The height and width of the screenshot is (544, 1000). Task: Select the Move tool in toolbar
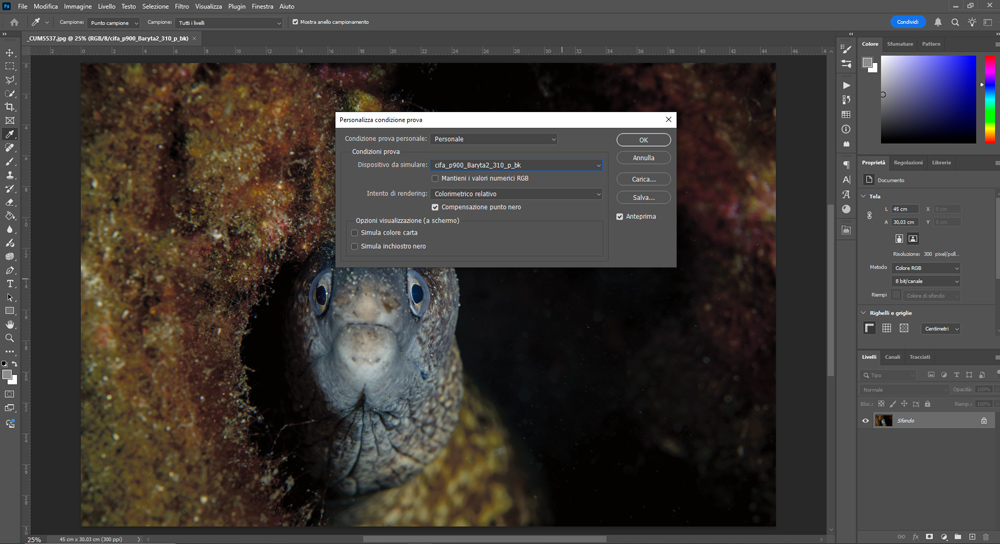[10, 52]
